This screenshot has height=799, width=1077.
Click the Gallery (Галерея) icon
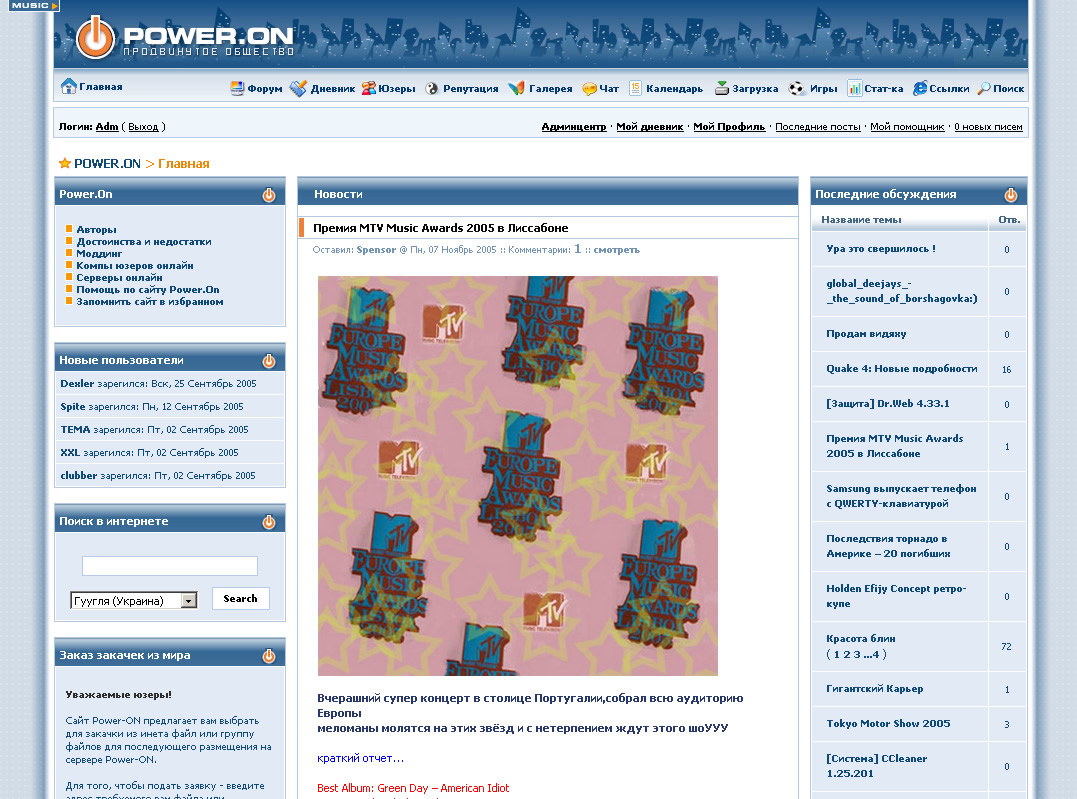coord(516,88)
